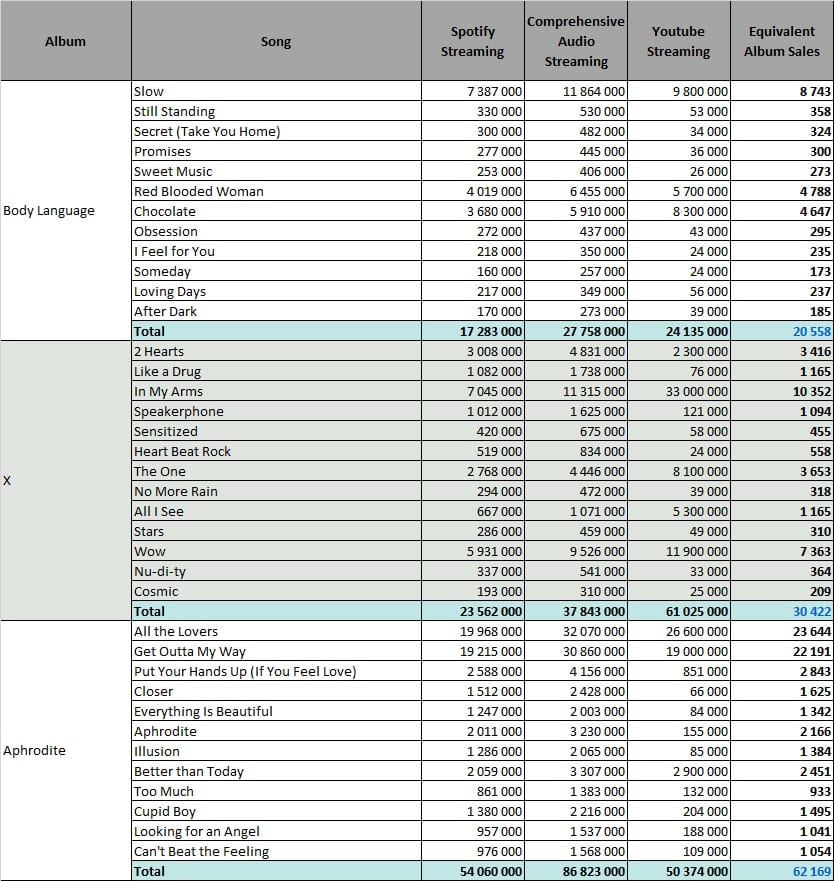Select Spotify value 19 968 000
This screenshot has height=881, width=834.
pos(473,631)
